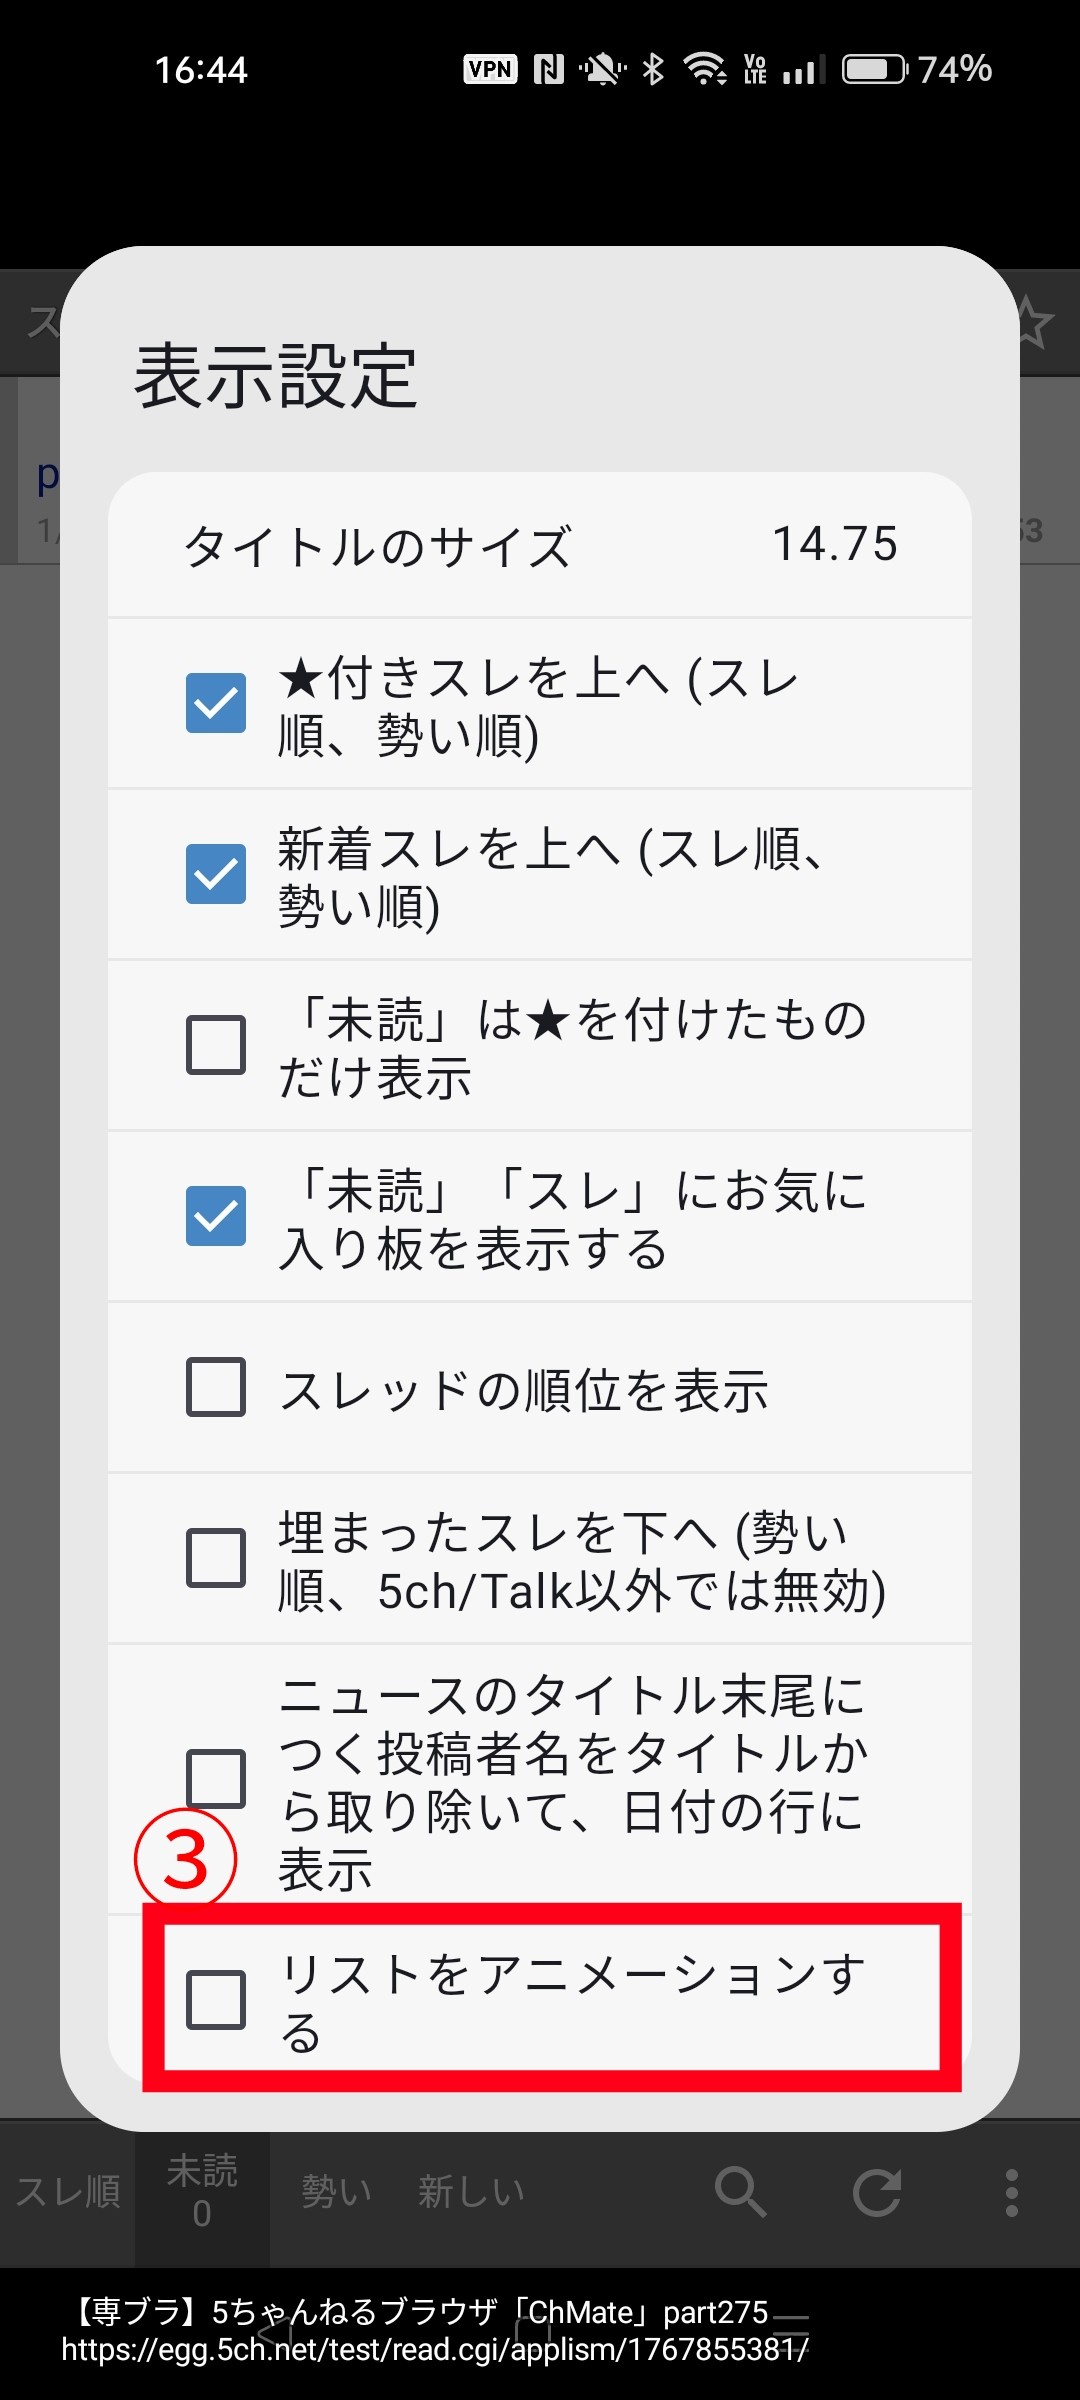The height and width of the screenshot is (2400, 1080).
Task: Select the 新しい sort tab
Action: pyautogui.click(x=471, y=2193)
